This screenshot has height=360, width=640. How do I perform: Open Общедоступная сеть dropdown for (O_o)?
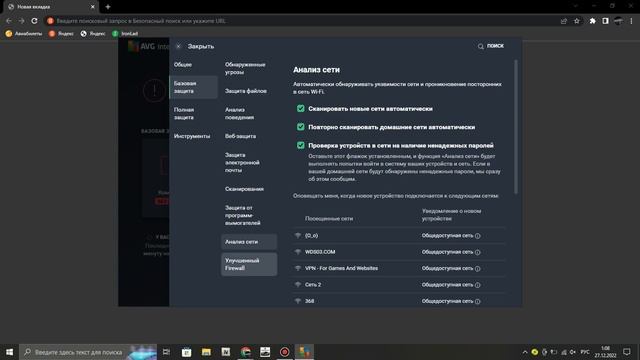pyautogui.click(x=447, y=236)
